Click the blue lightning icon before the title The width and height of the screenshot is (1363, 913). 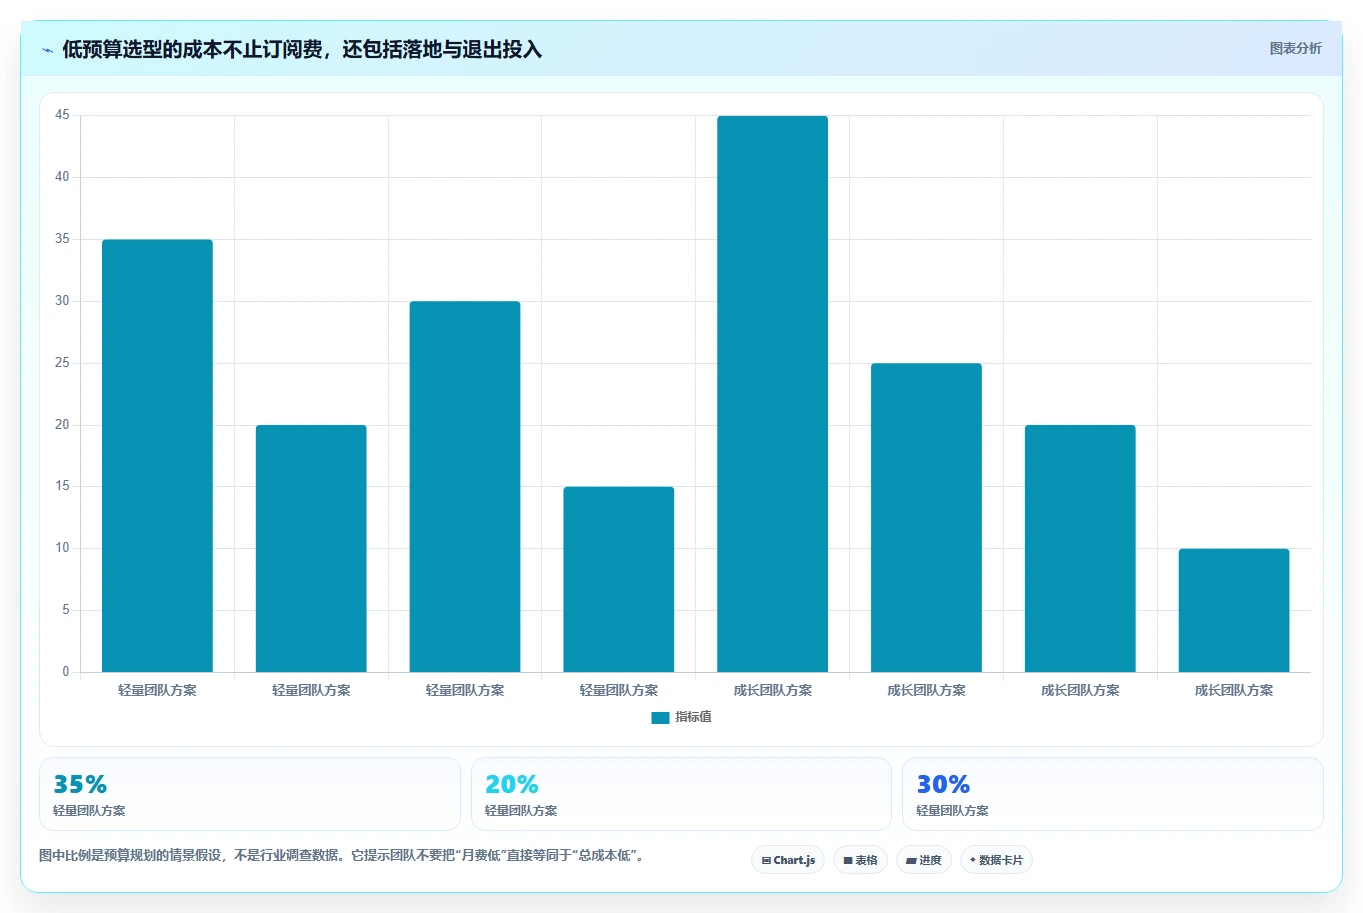47,50
